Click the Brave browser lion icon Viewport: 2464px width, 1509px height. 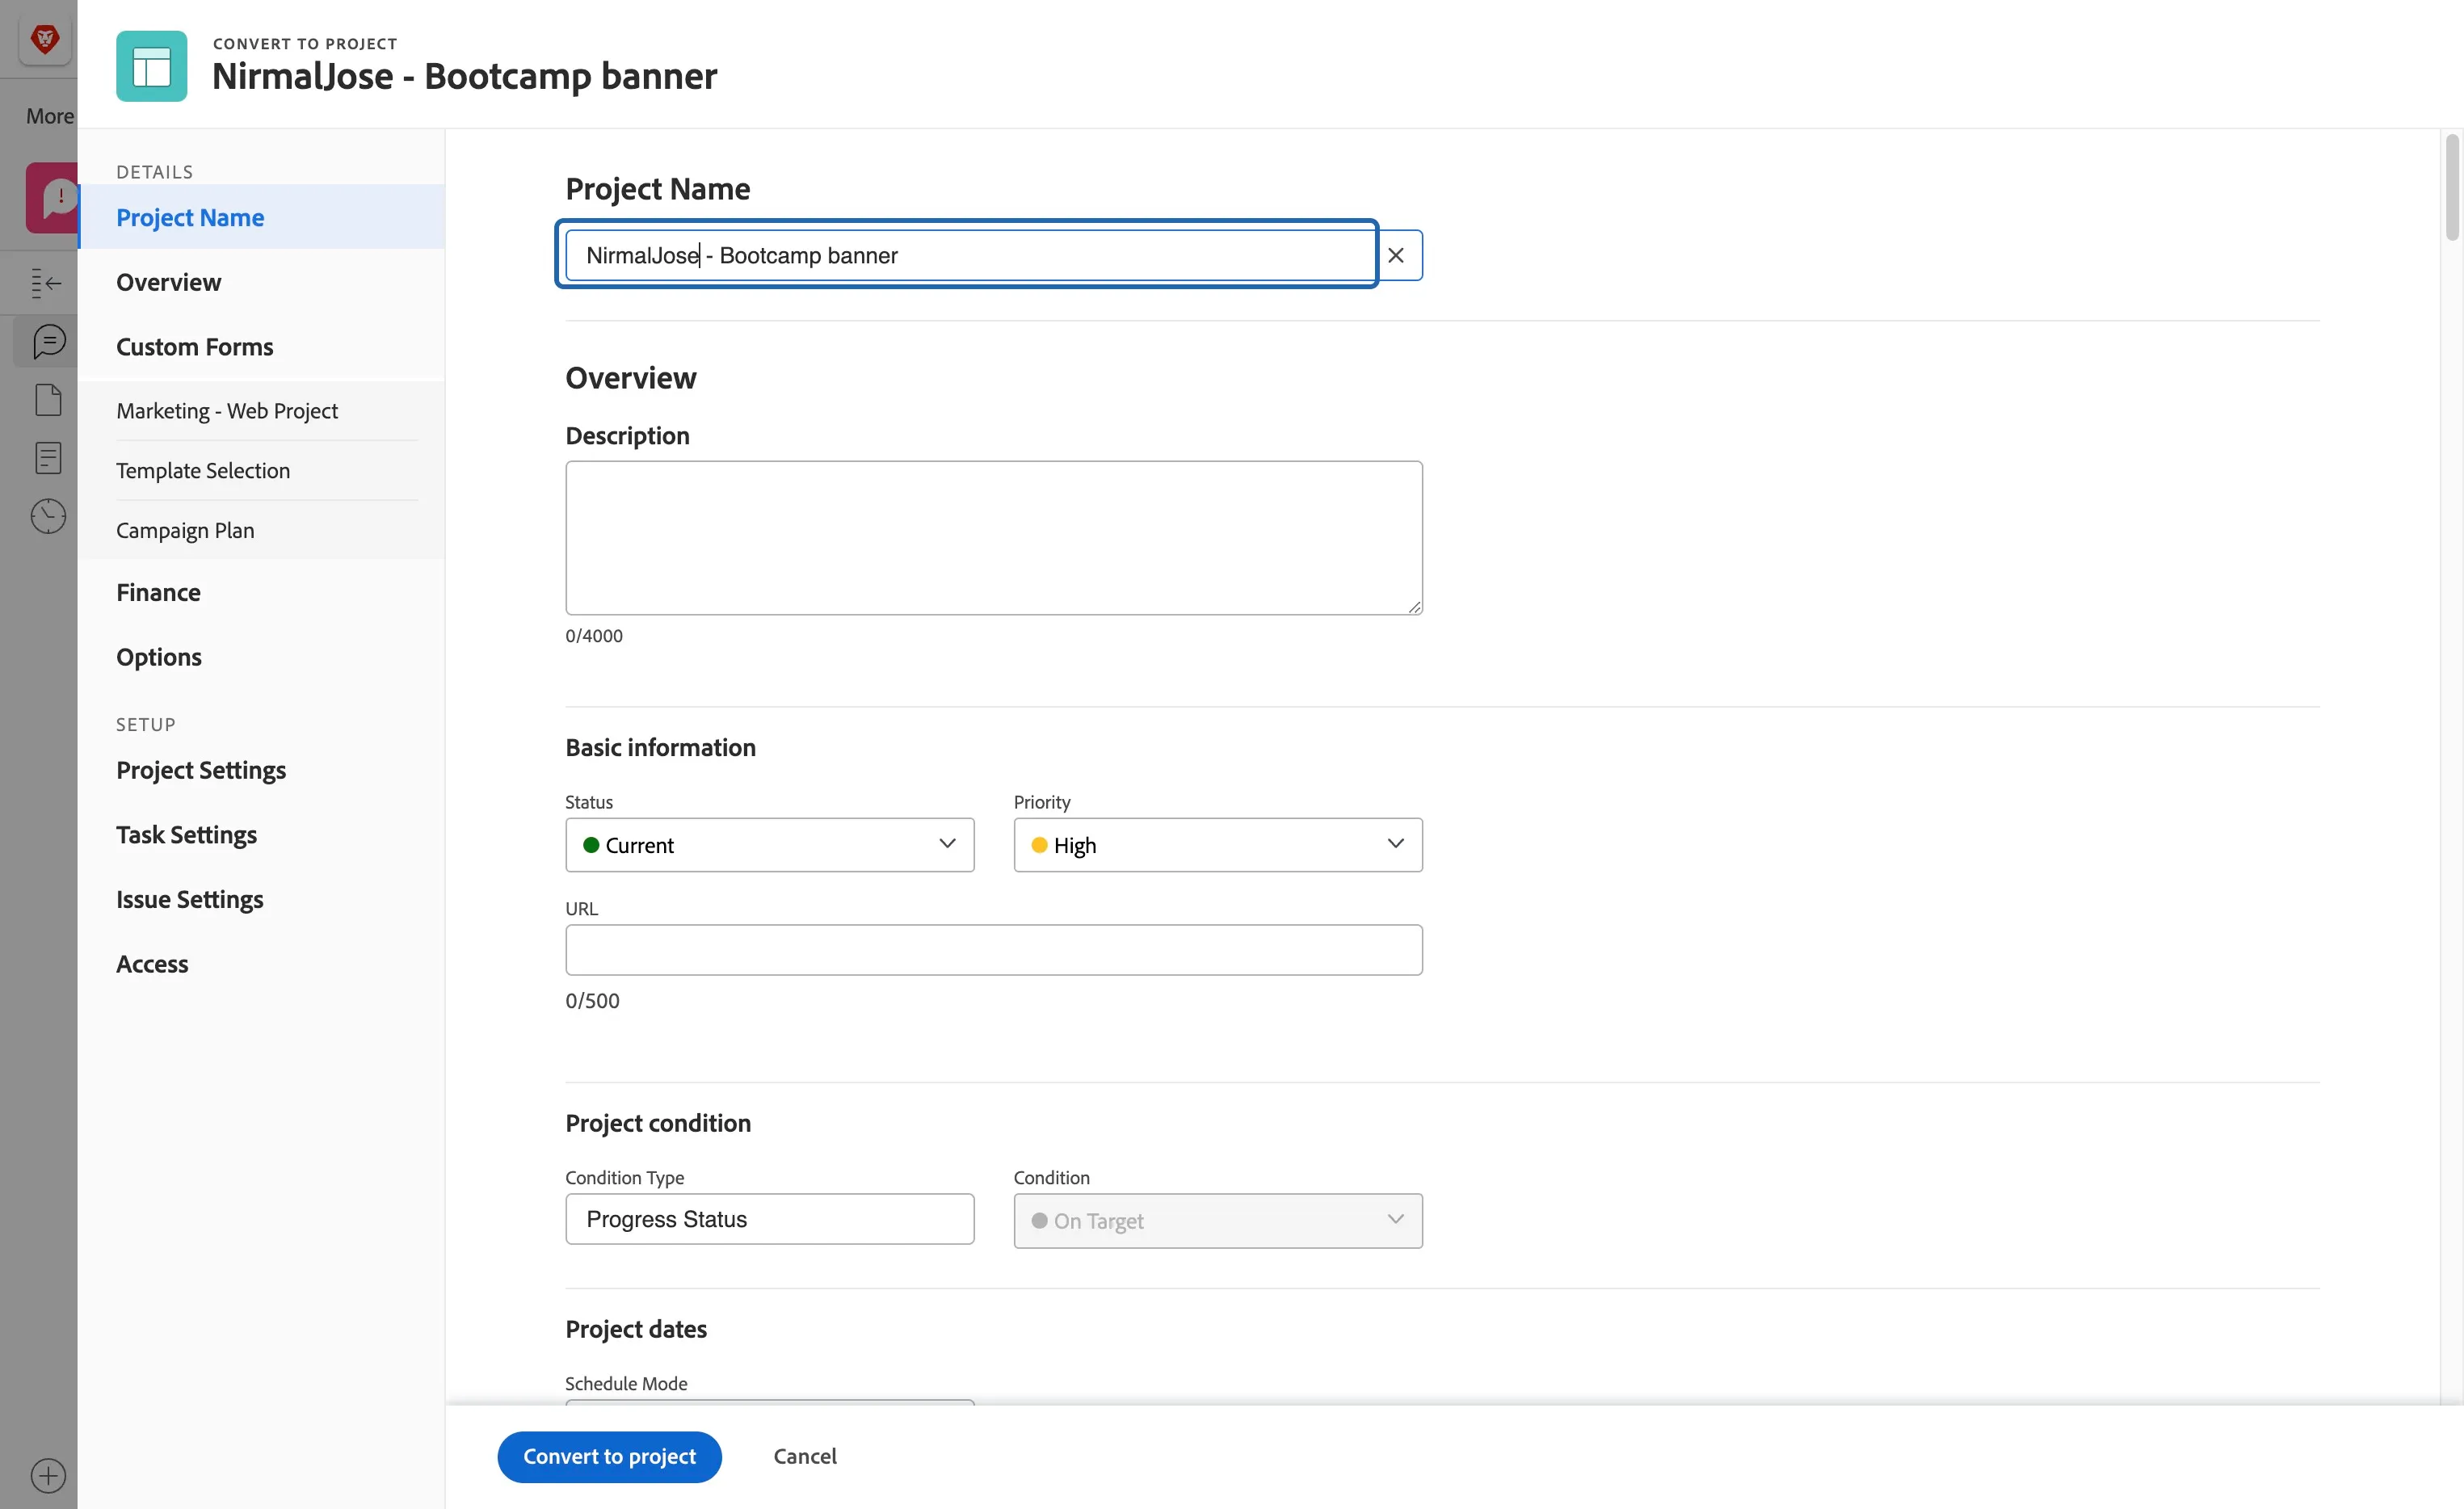tap(44, 40)
